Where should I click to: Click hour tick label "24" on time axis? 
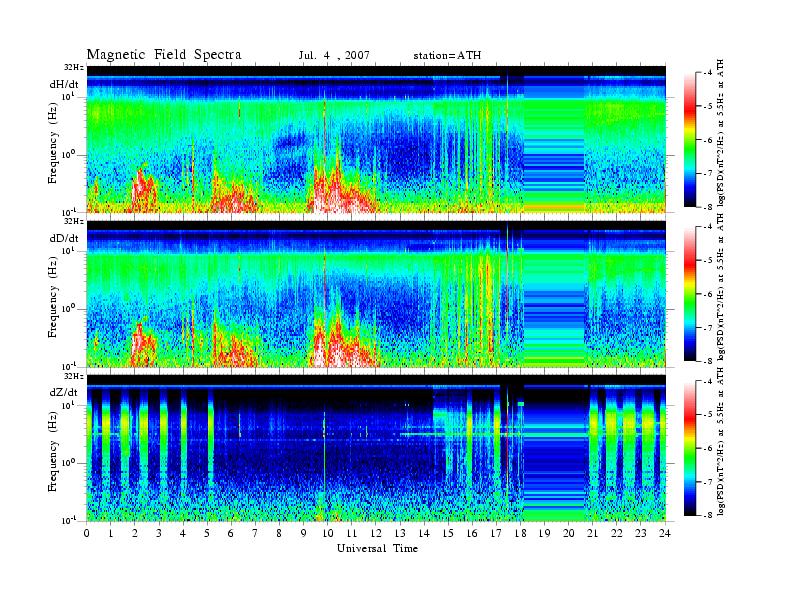[x=665, y=533]
